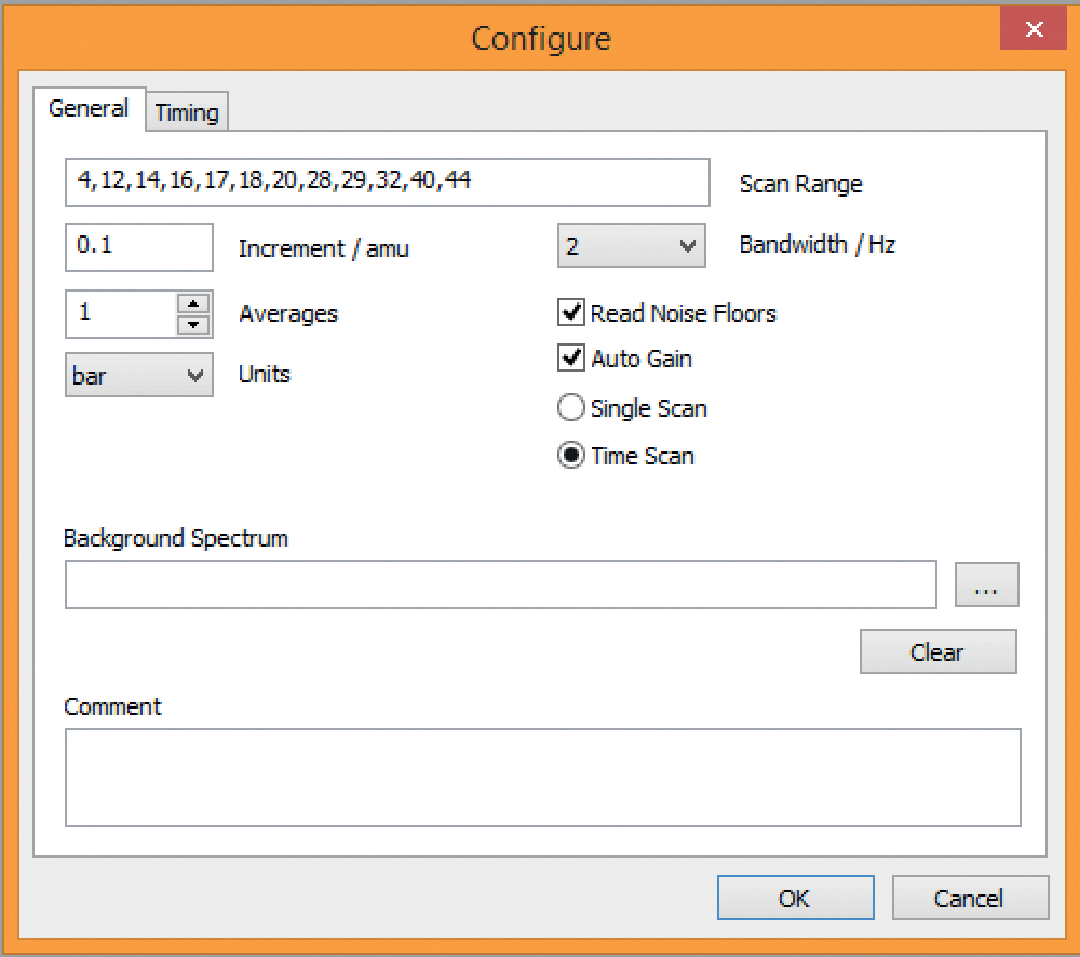Click the Increment / amu text box
Viewport: 1080px width, 957px height.
point(139,247)
